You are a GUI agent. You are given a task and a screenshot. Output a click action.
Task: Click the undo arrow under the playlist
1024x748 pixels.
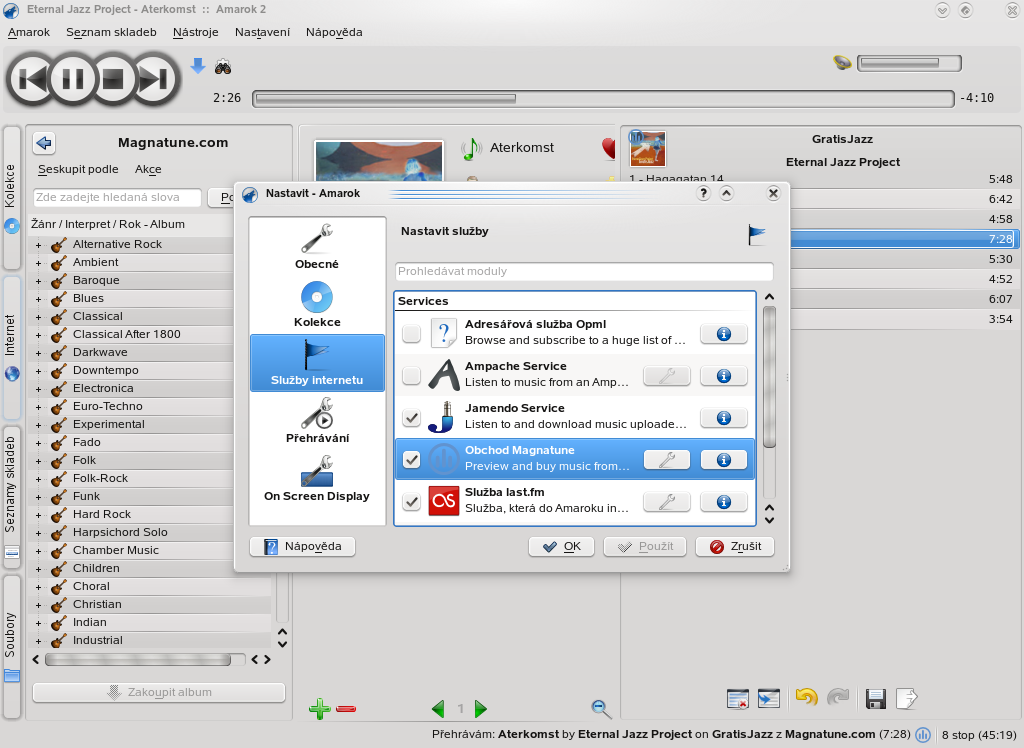806,698
